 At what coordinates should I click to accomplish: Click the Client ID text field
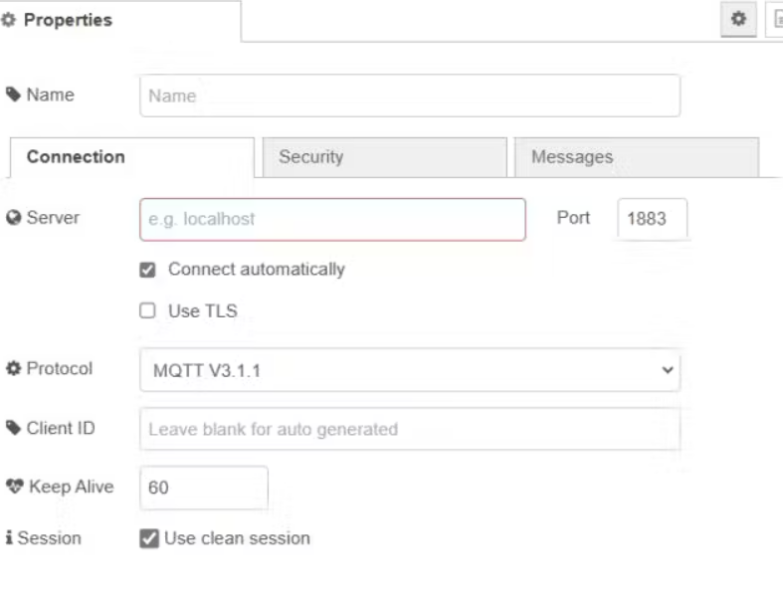pyautogui.click(x=410, y=429)
